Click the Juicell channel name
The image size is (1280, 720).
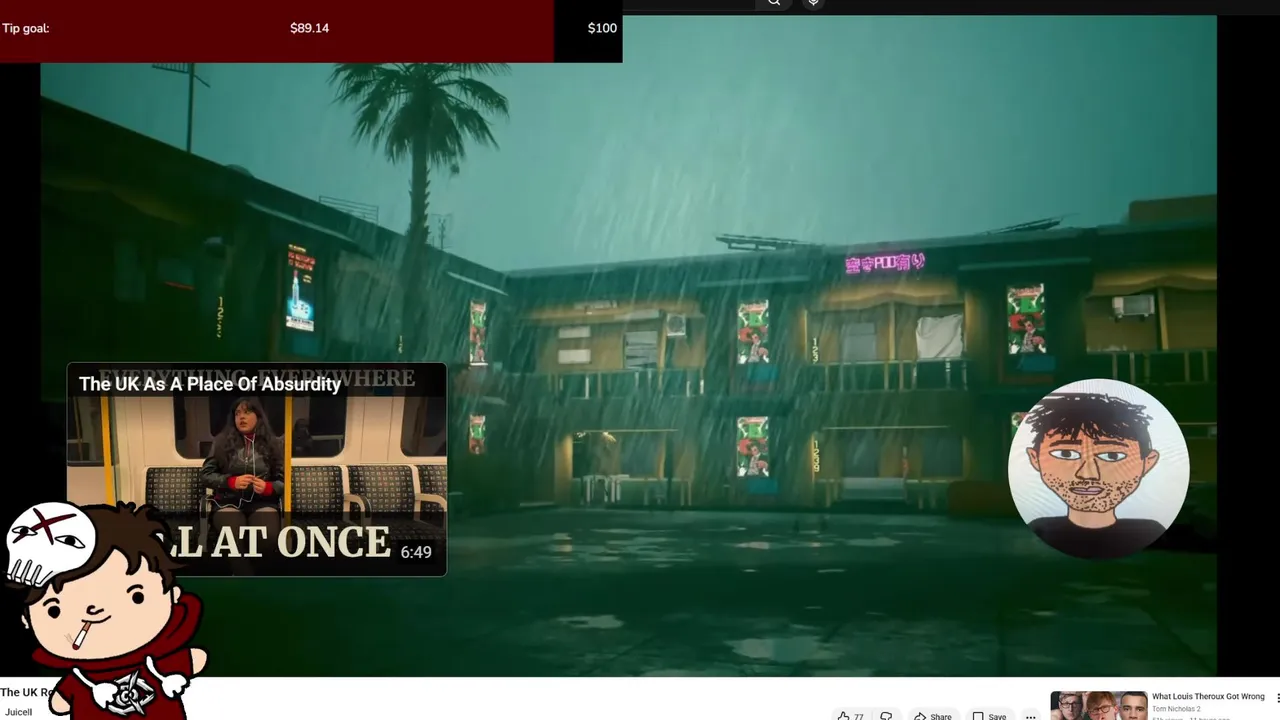coord(18,712)
